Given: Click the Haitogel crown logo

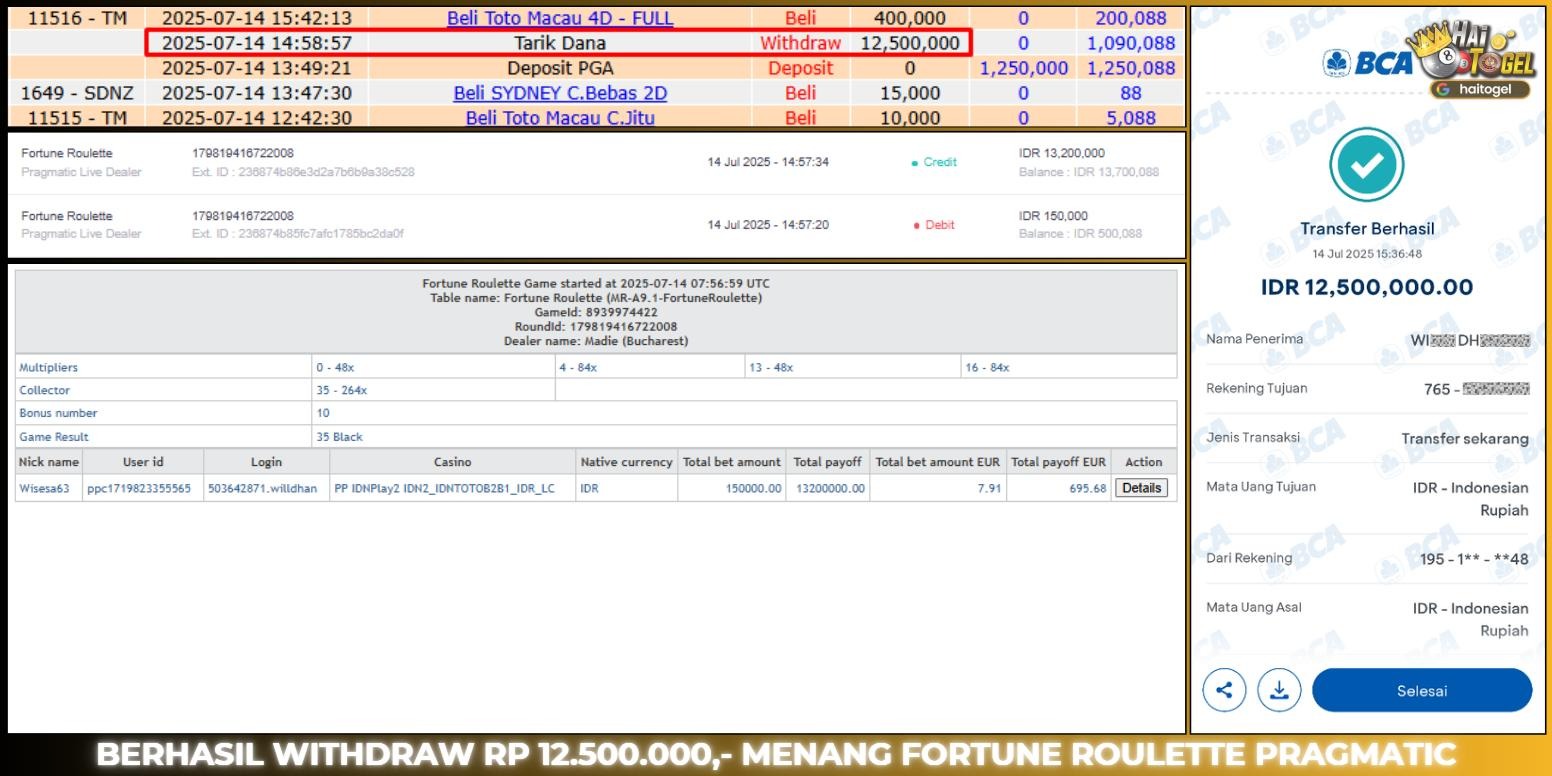Looking at the screenshot, I should click(1470, 52).
